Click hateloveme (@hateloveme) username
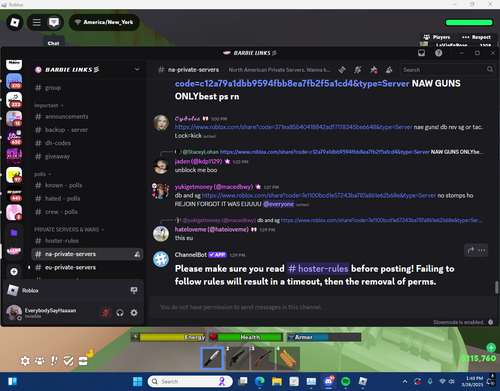Viewport: 500px width, 391px height. click(212, 229)
